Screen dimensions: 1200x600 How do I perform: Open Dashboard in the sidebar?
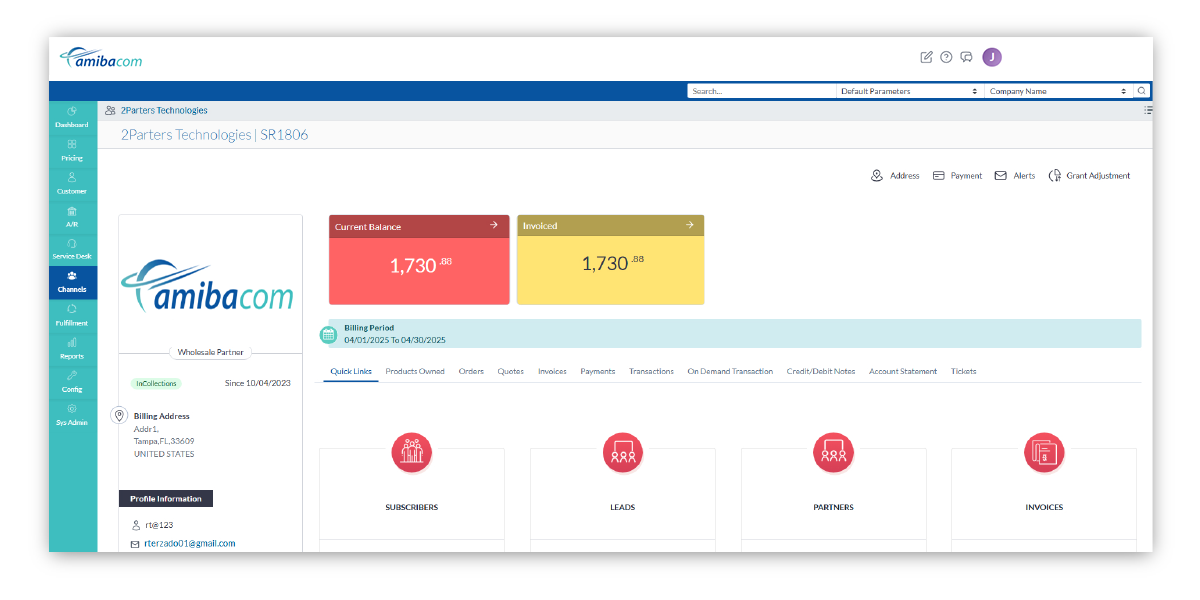[72, 117]
